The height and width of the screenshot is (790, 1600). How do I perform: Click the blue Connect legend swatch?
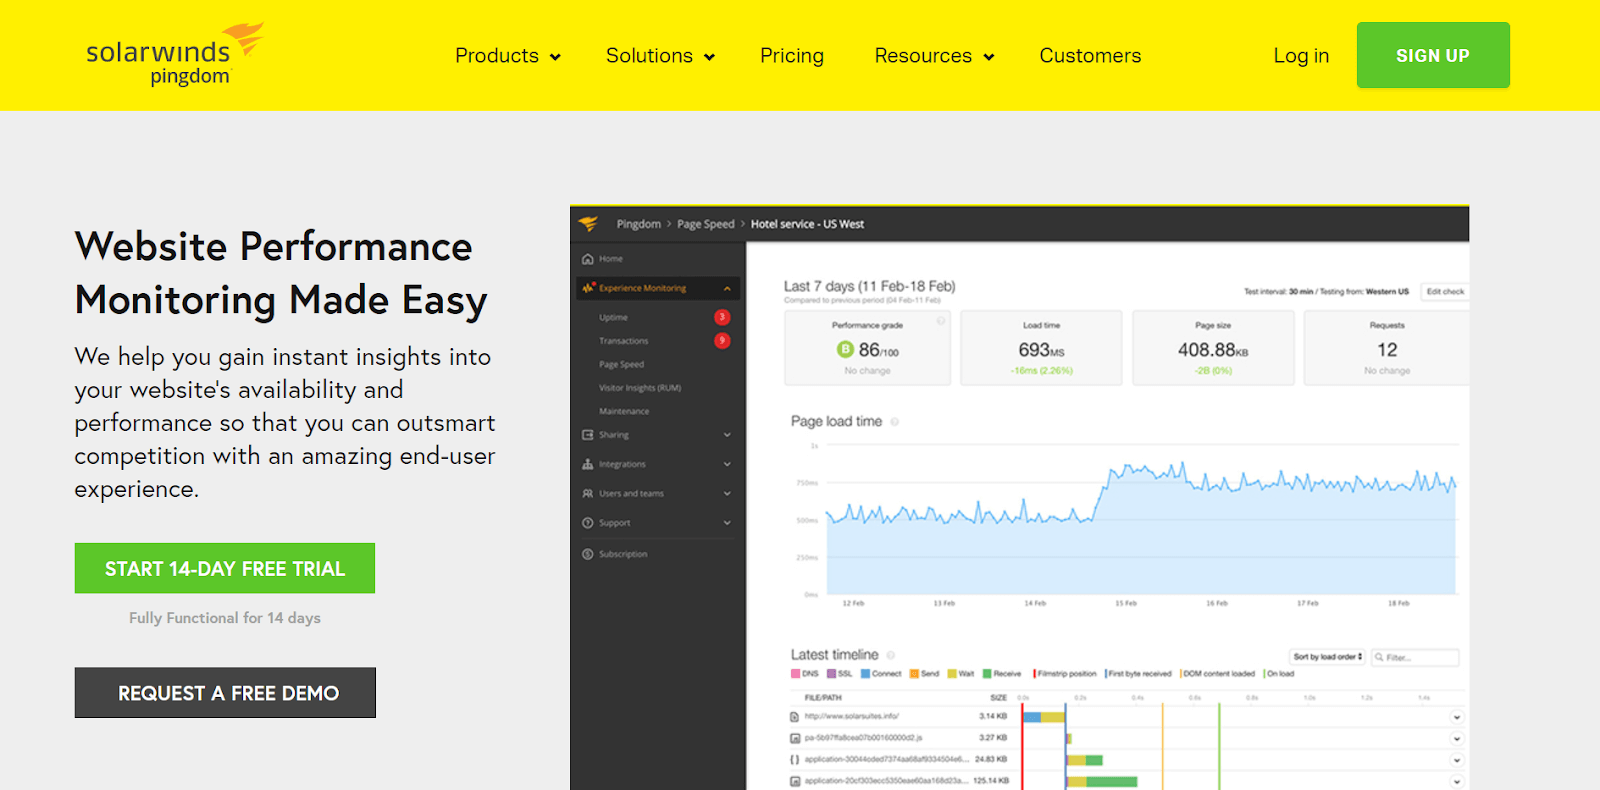(x=866, y=674)
